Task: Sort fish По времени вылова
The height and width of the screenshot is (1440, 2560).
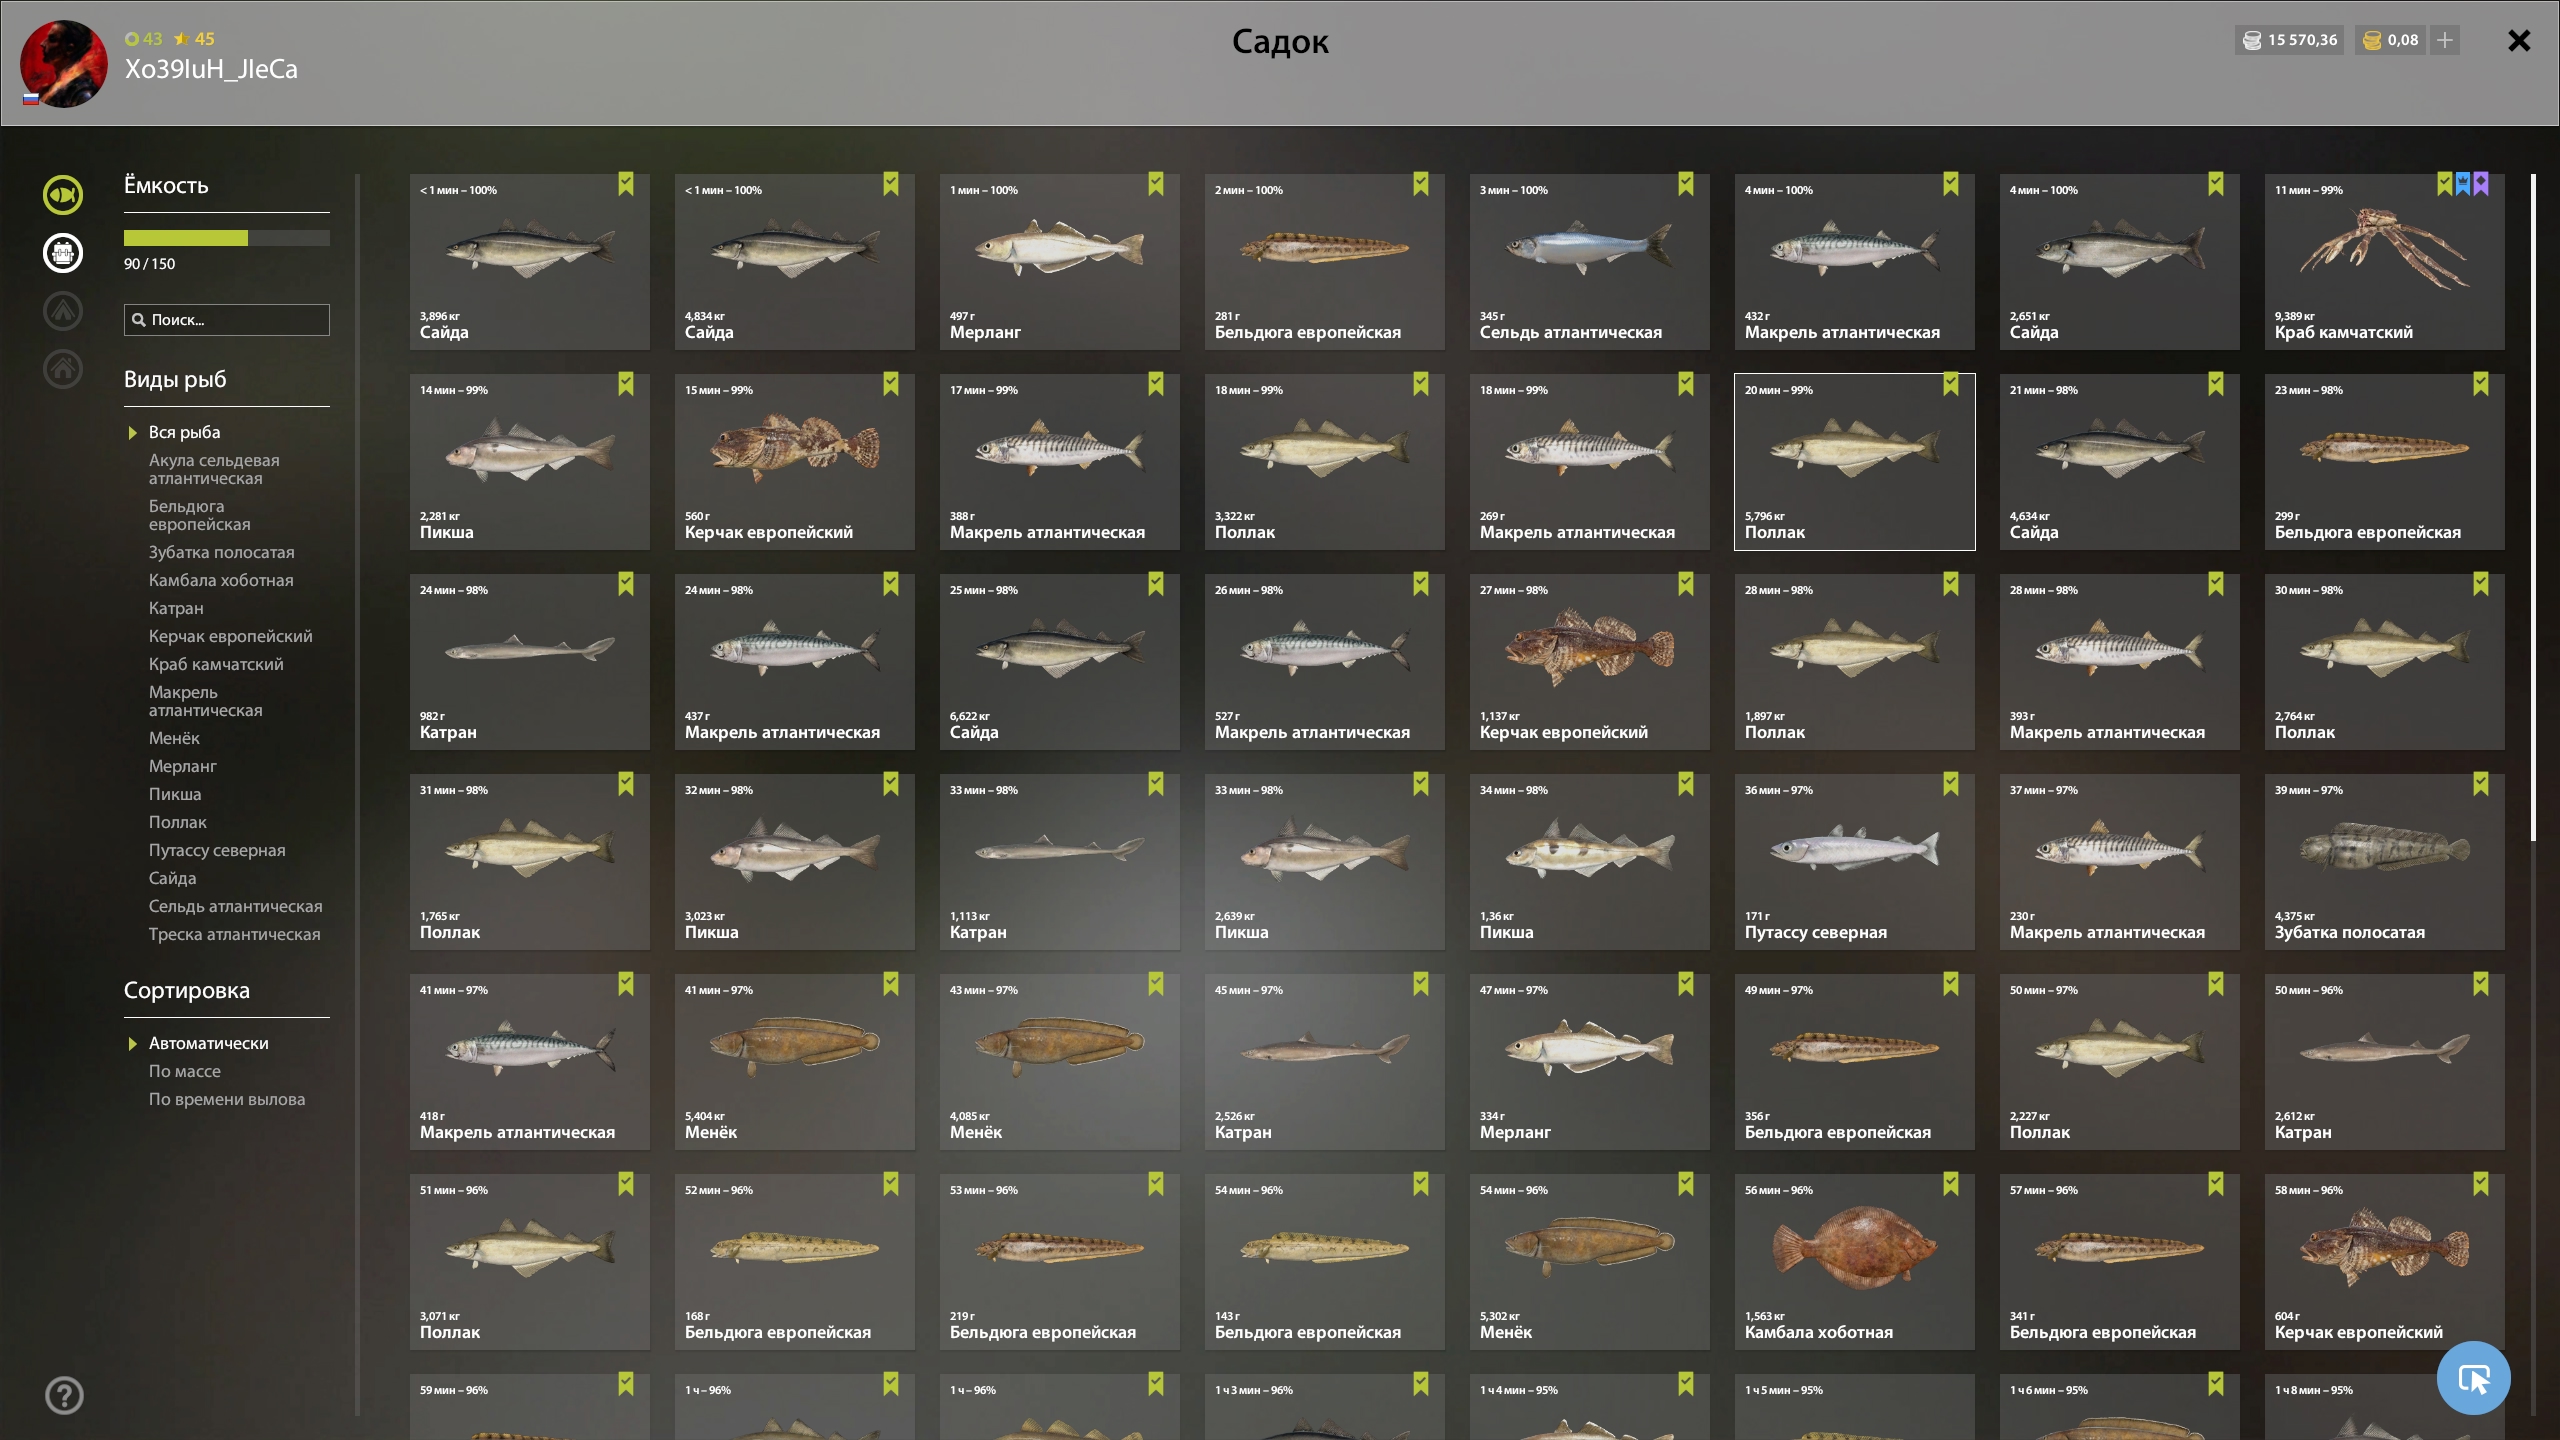Action: pyautogui.click(x=227, y=1099)
